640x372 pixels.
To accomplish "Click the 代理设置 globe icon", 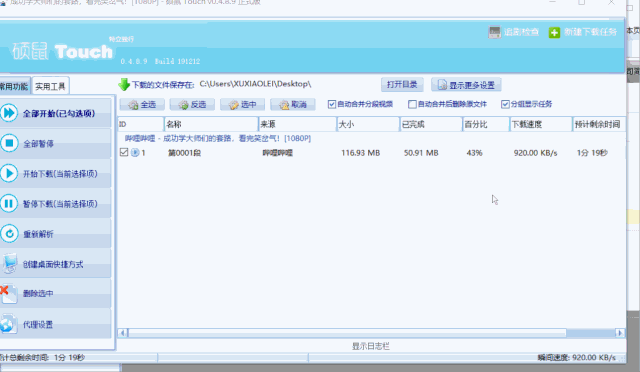I will click(x=8, y=324).
